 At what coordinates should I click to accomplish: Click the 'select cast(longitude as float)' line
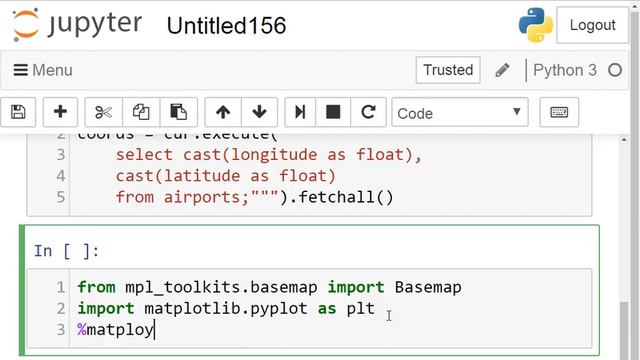coord(269,155)
